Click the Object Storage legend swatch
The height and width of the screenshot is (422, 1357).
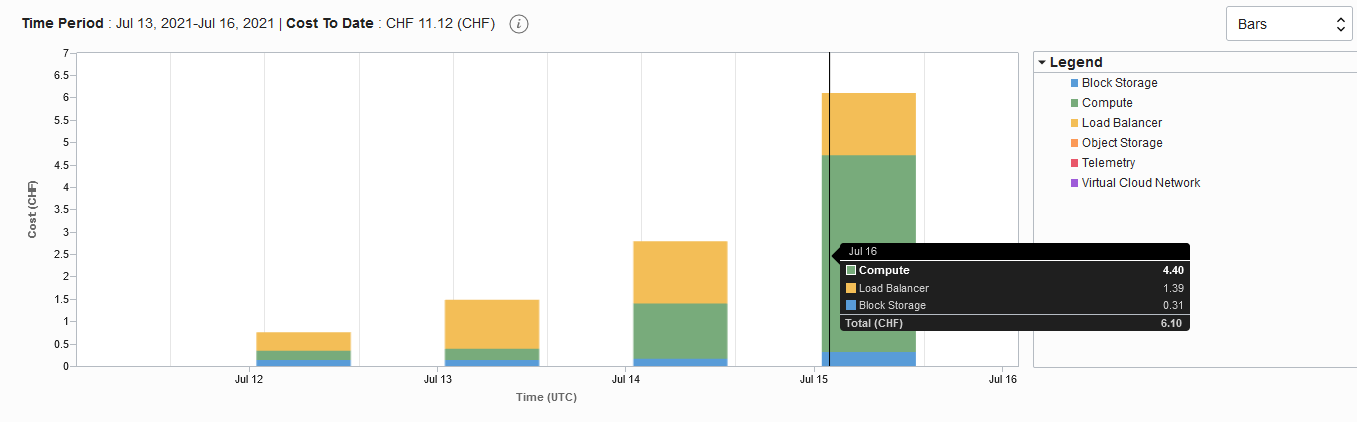tap(1075, 143)
